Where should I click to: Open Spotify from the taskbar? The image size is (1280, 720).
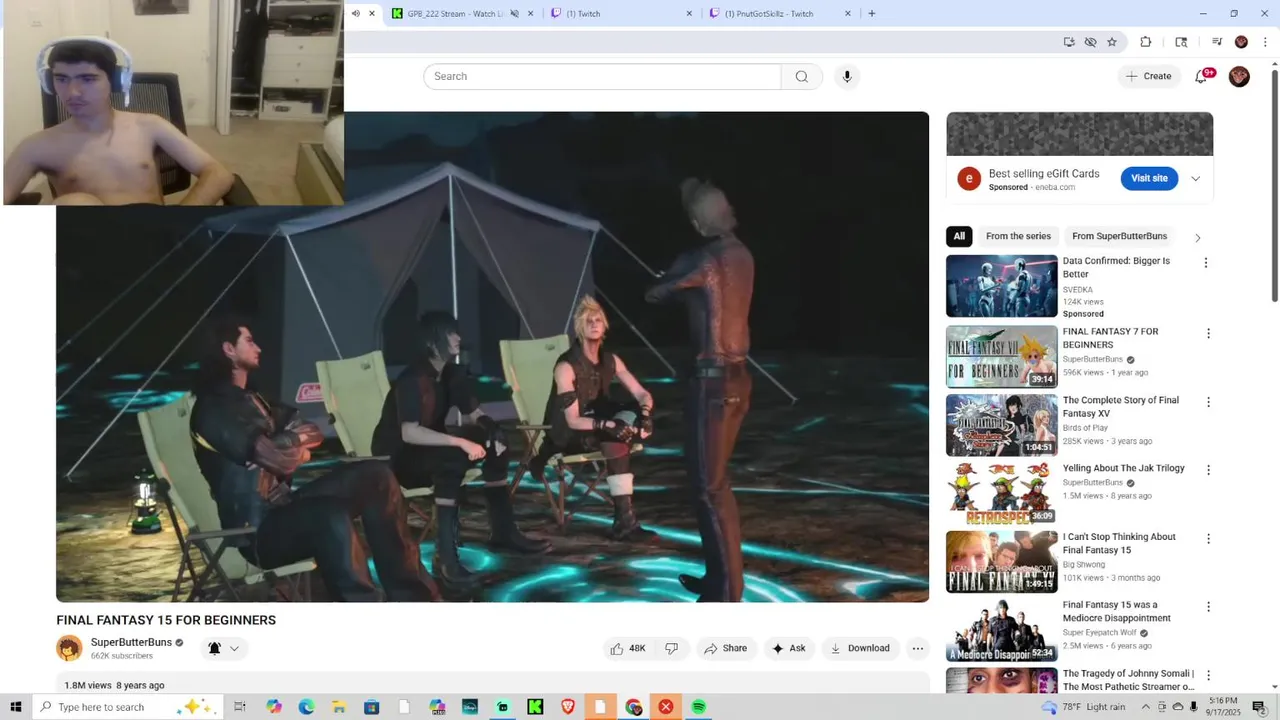[698, 707]
